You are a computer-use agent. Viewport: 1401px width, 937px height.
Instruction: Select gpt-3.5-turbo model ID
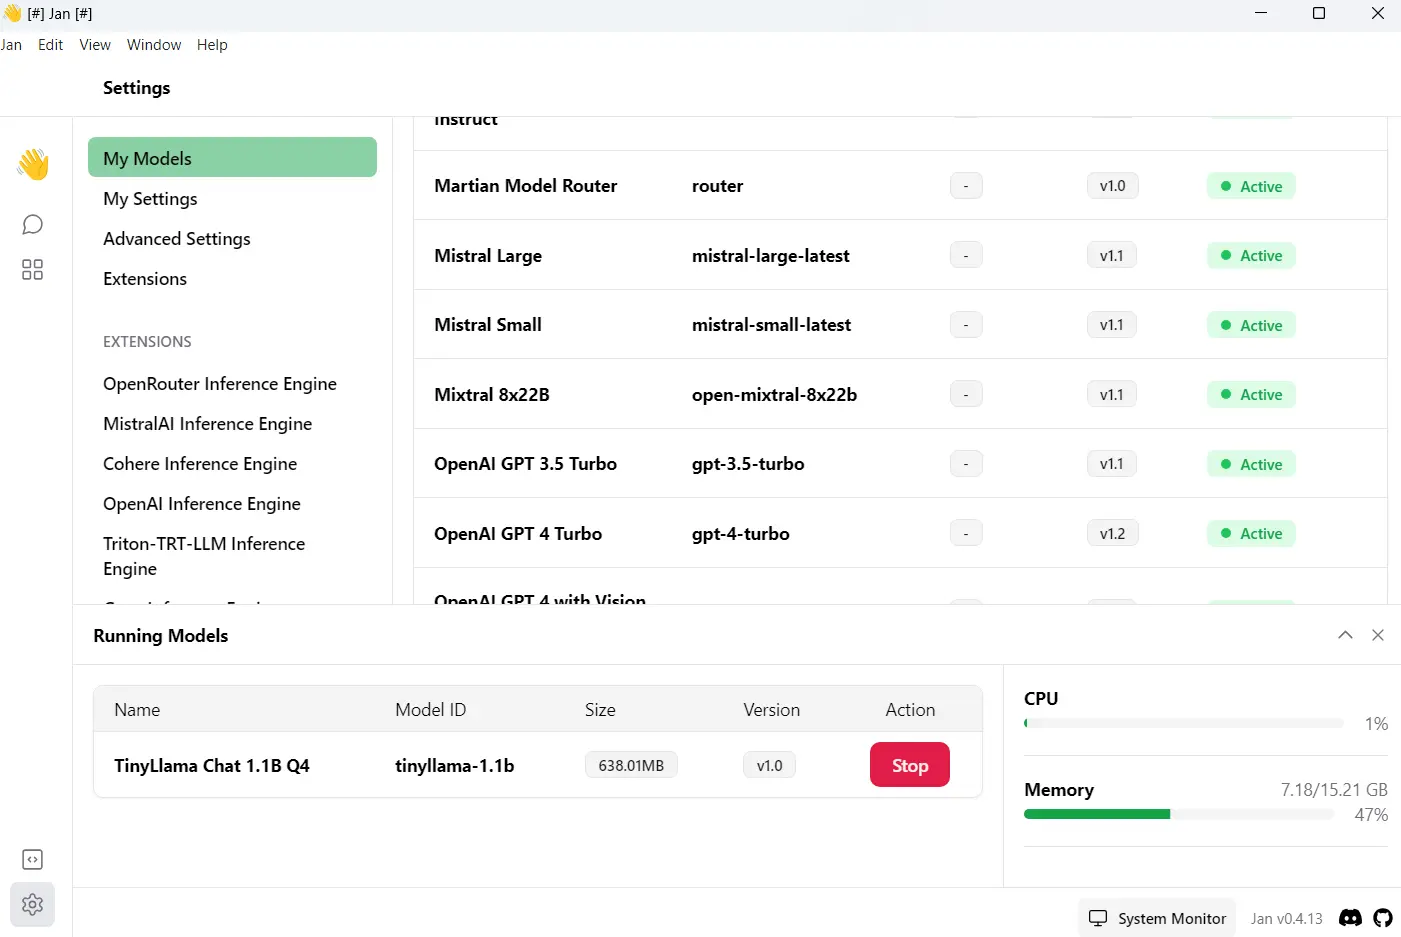tap(748, 464)
